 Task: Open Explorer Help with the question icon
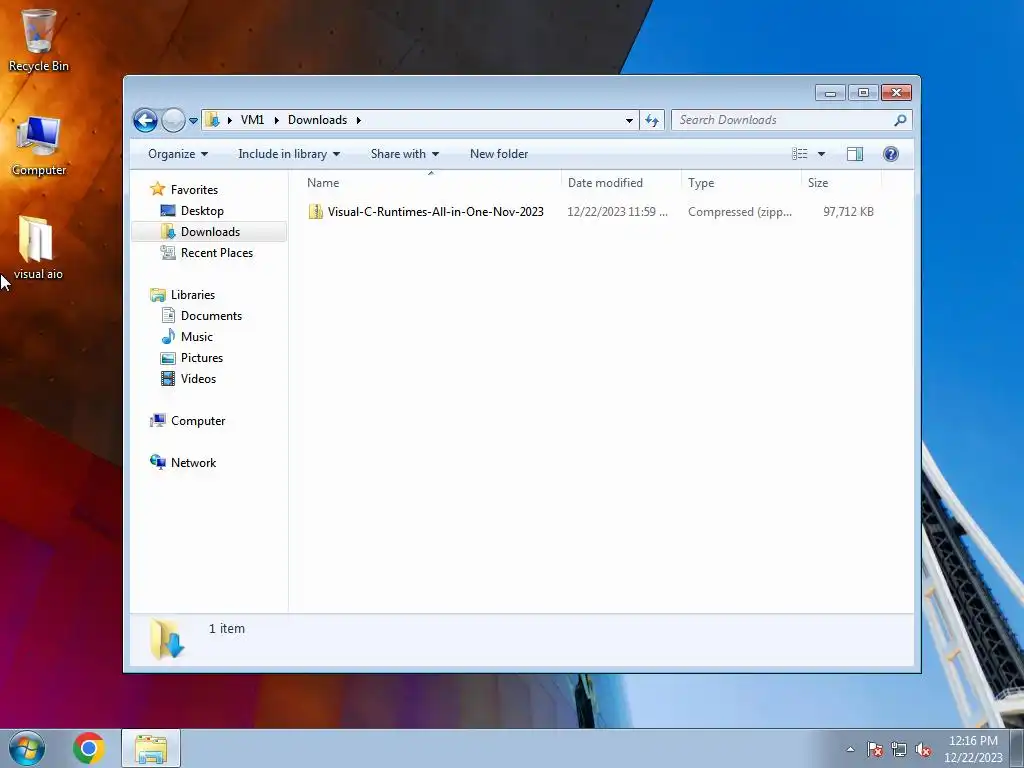tap(890, 154)
